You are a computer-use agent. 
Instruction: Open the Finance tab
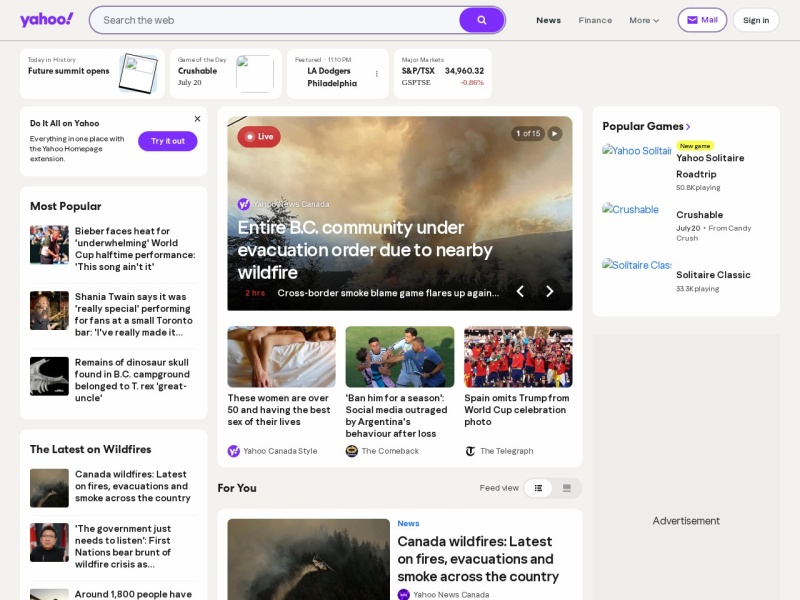[x=595, y=20]
